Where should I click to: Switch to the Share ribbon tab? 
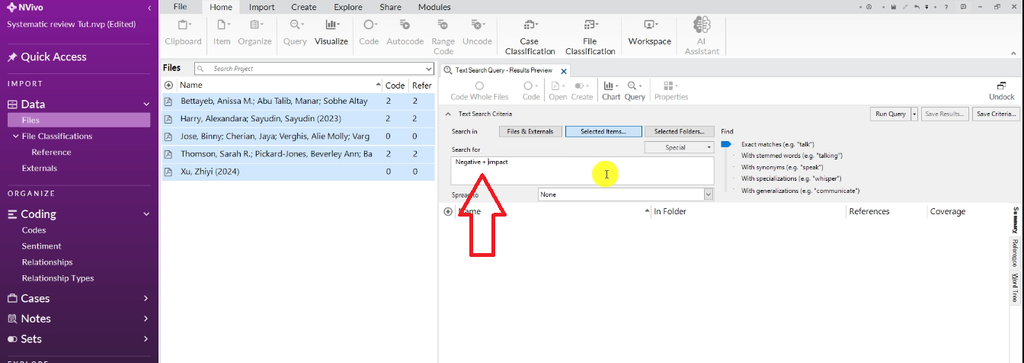click(x=391, y=7)
